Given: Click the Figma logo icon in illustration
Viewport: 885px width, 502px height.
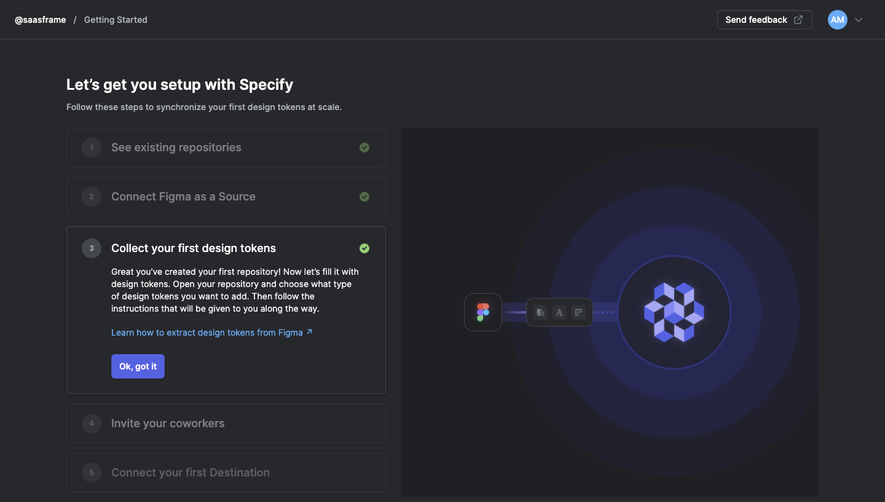Looking at the screenshot, I should (483, 312).
